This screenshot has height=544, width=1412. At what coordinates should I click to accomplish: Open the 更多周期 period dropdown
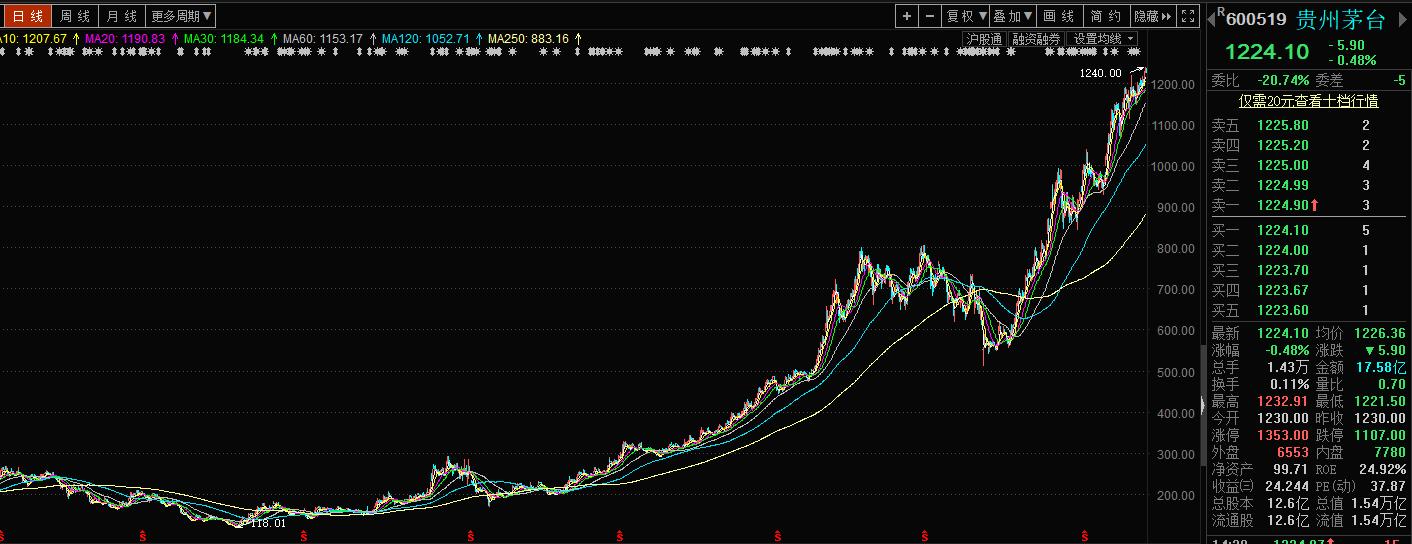click(181, 16)
